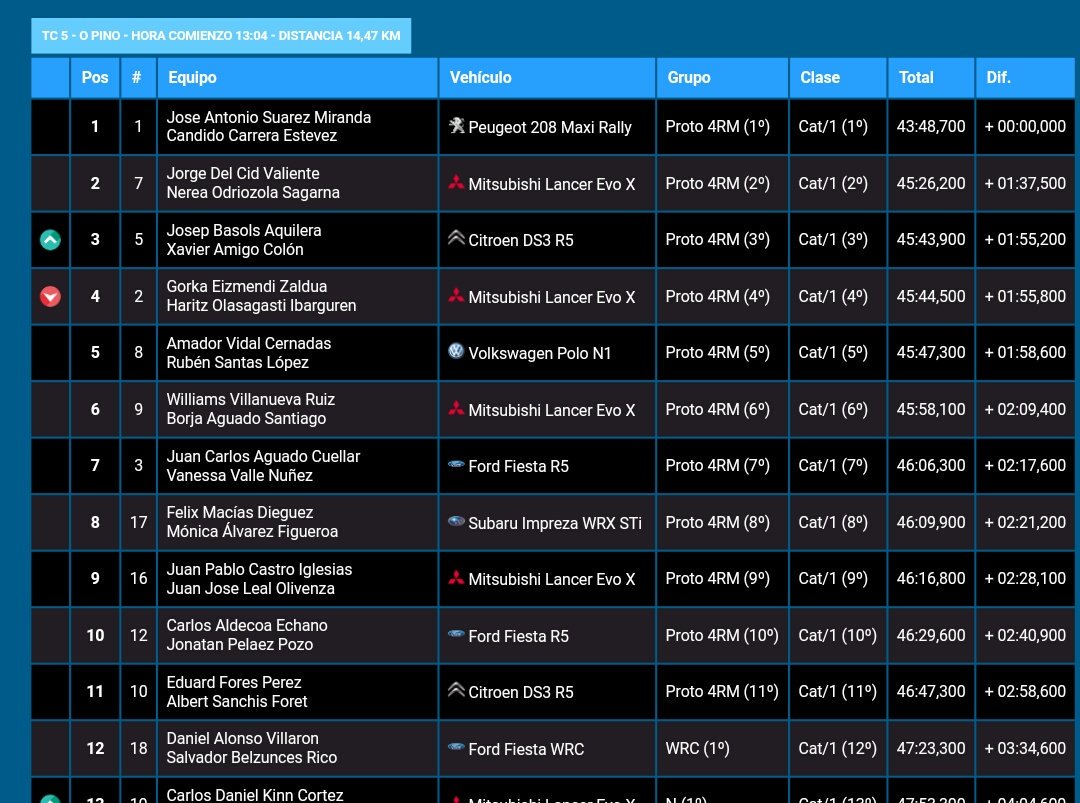1080x803 pixels.
Task: Click the Dif. column header
Action: (x=1025, y=78)
